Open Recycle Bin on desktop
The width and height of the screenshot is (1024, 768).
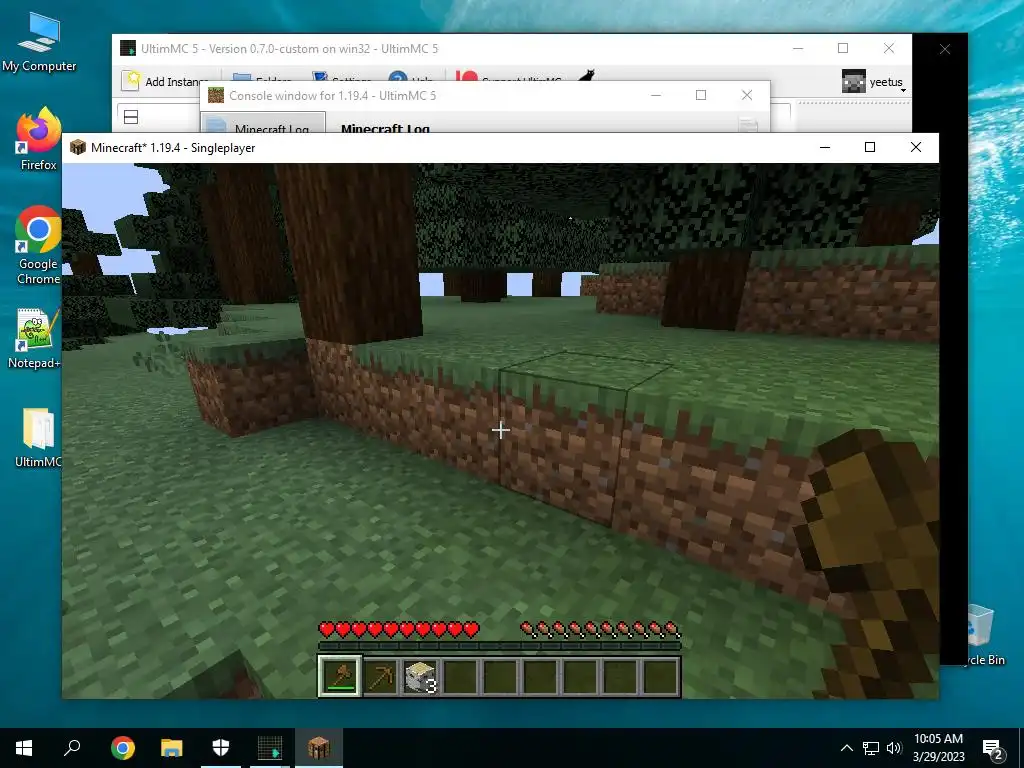982,635
